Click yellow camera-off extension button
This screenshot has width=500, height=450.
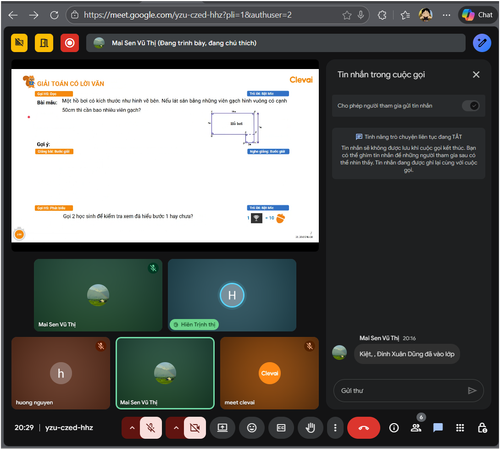point(19,43)
